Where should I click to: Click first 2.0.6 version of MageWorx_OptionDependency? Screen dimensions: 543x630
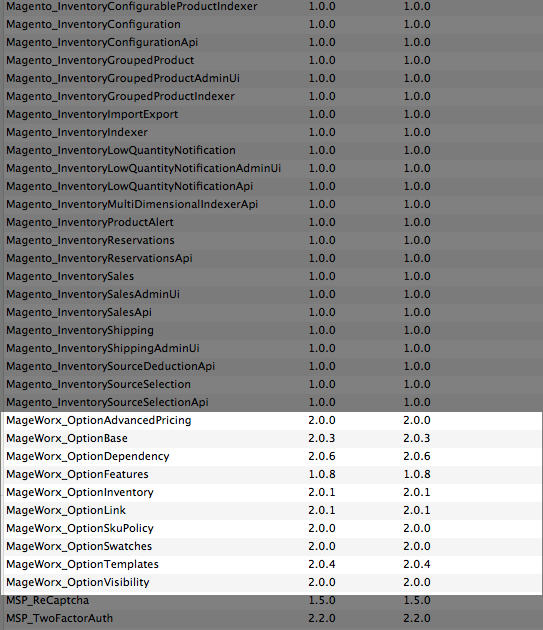322,456
